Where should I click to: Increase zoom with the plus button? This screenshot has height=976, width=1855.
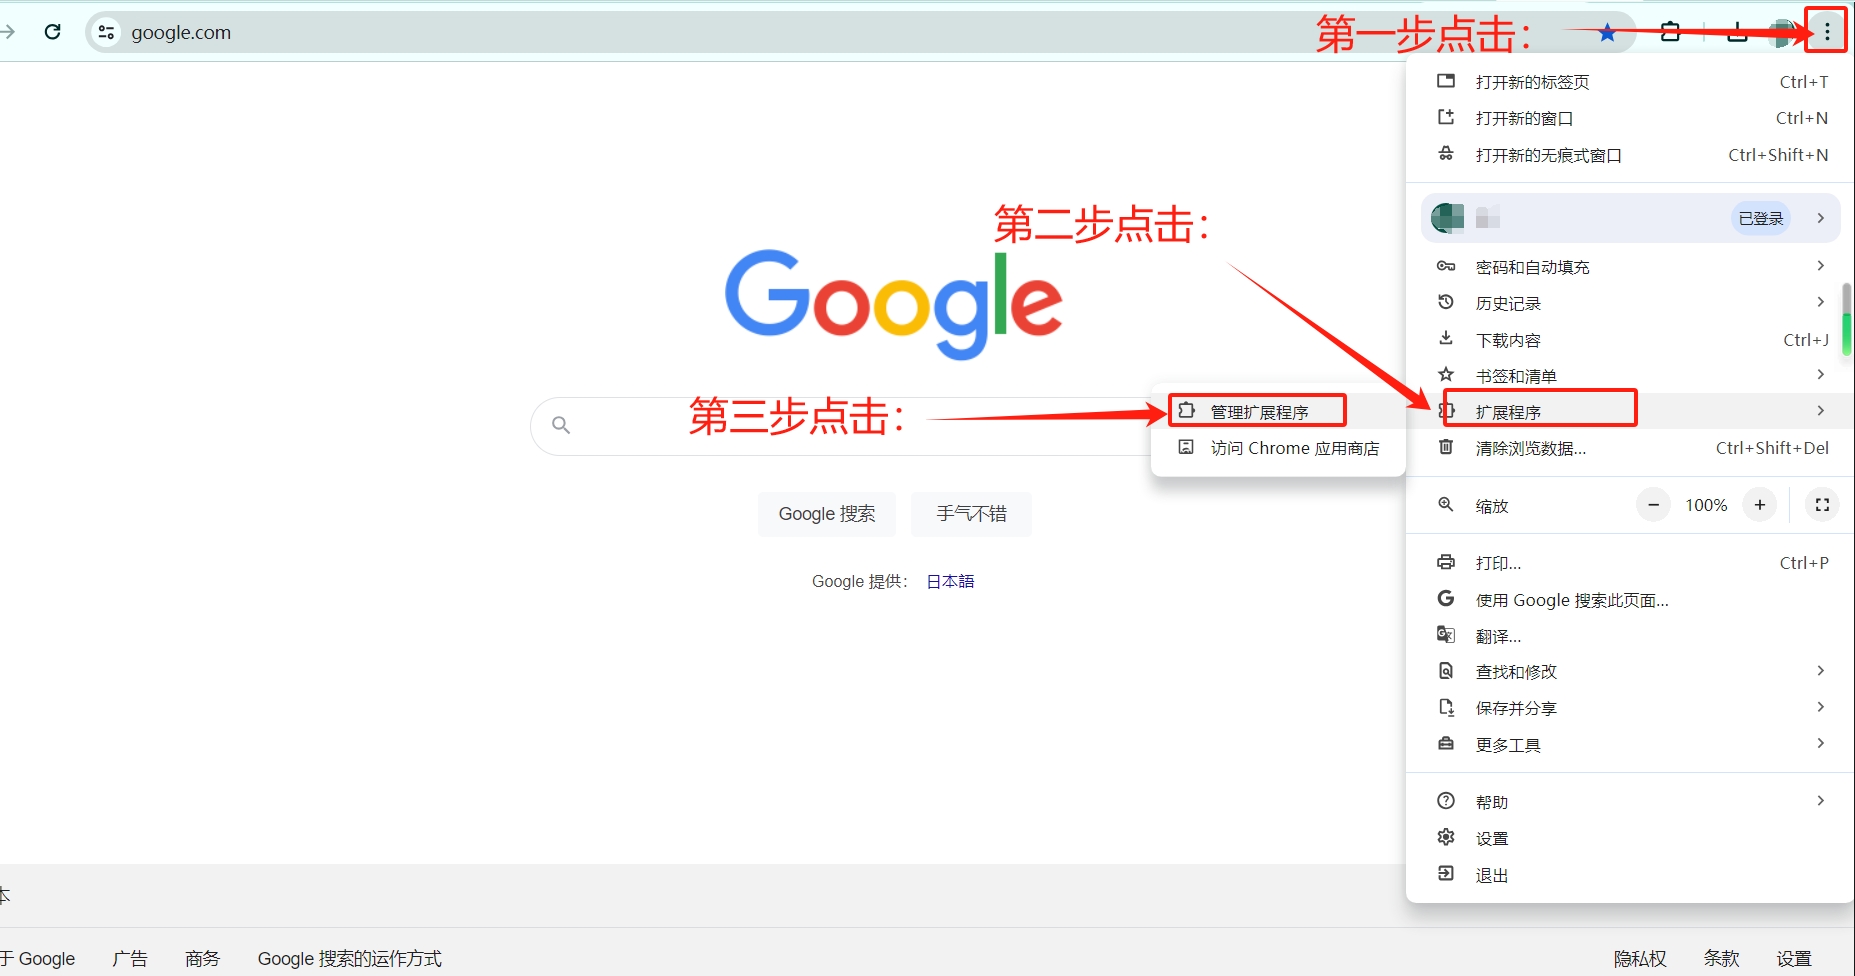[1760, 505]
